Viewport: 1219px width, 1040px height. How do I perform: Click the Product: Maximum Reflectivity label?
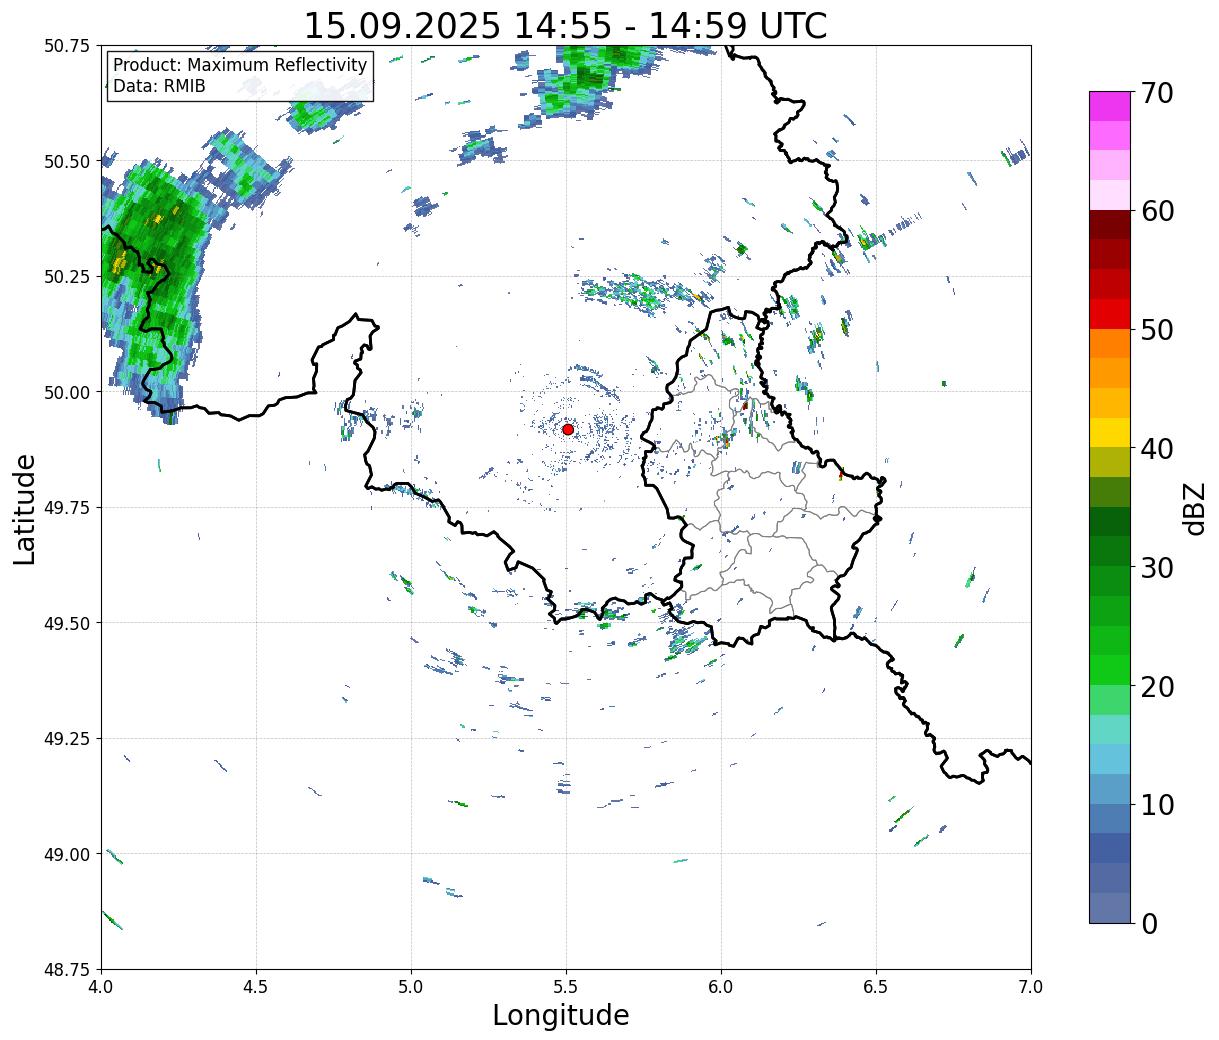(240, 65)
